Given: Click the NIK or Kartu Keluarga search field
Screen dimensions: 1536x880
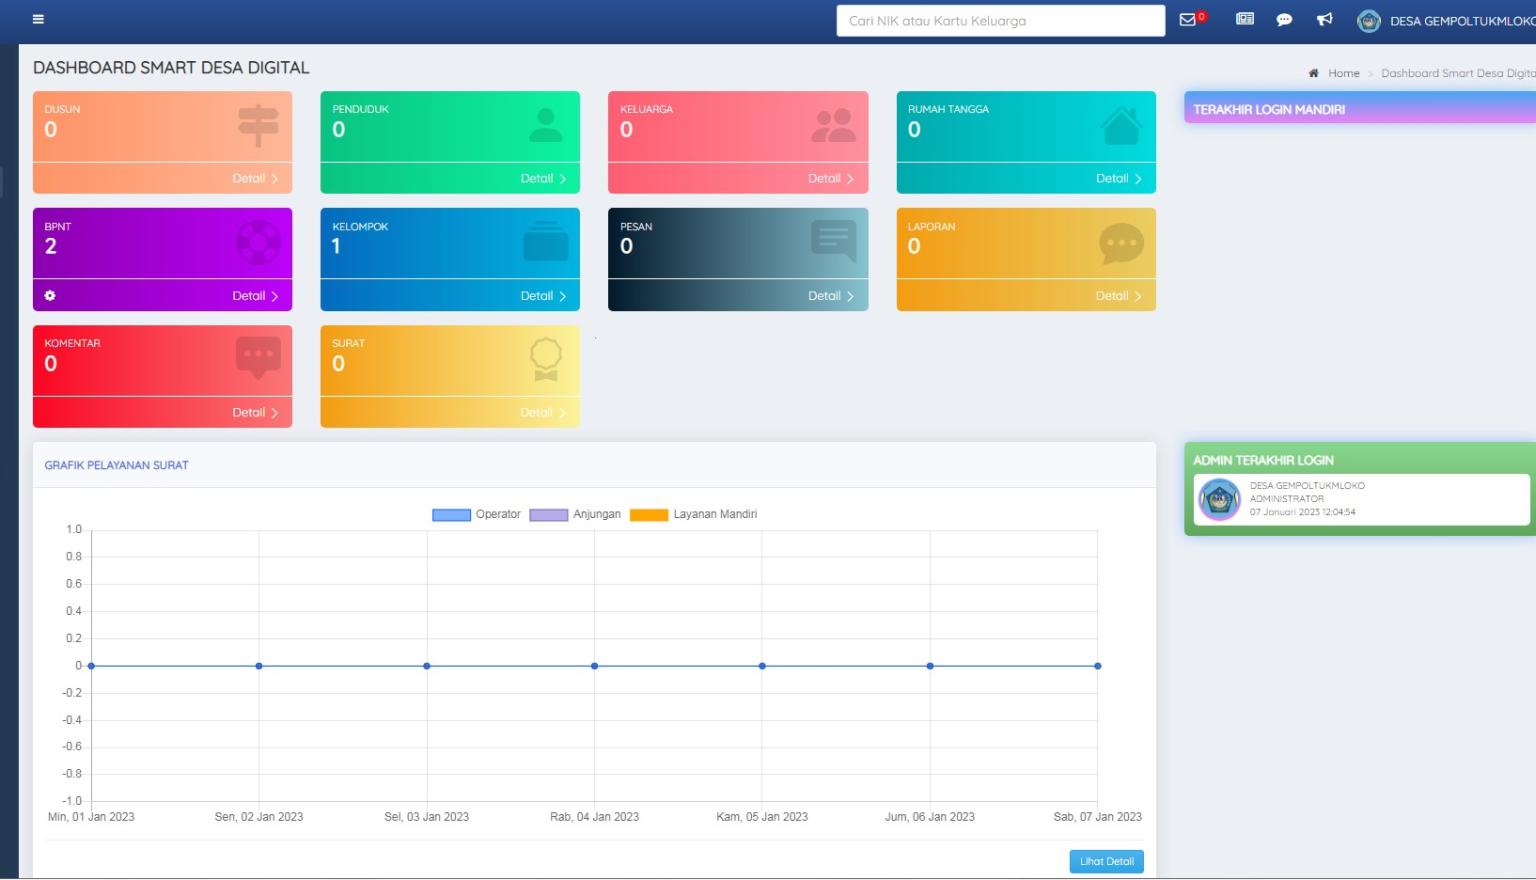Looking at the screenshot, I should pos(1000,21).
